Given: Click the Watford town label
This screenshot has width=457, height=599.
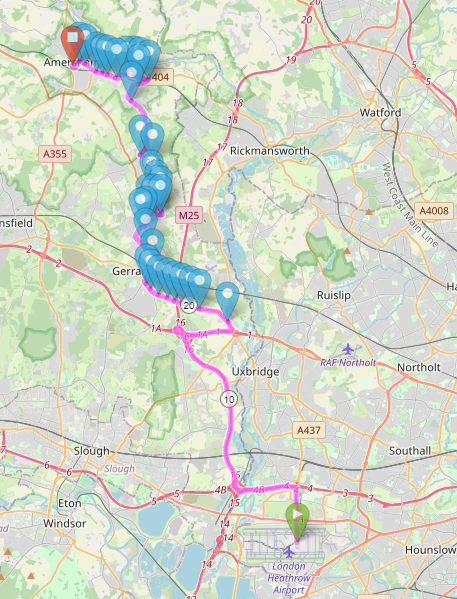Looking at the screenshot, I should click(x=380, y=113).
